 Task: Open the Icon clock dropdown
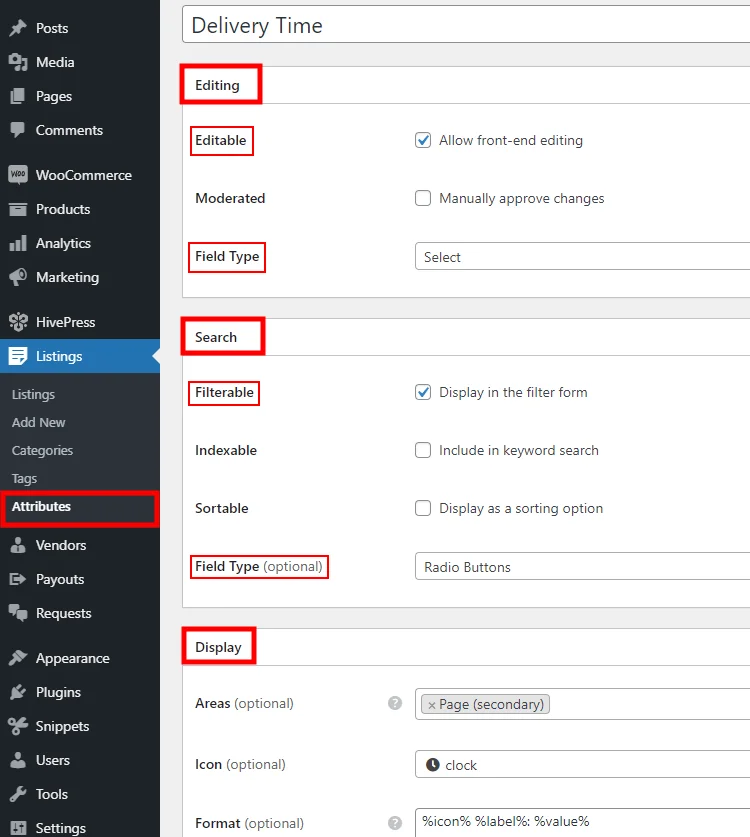[x=582, y=764]
